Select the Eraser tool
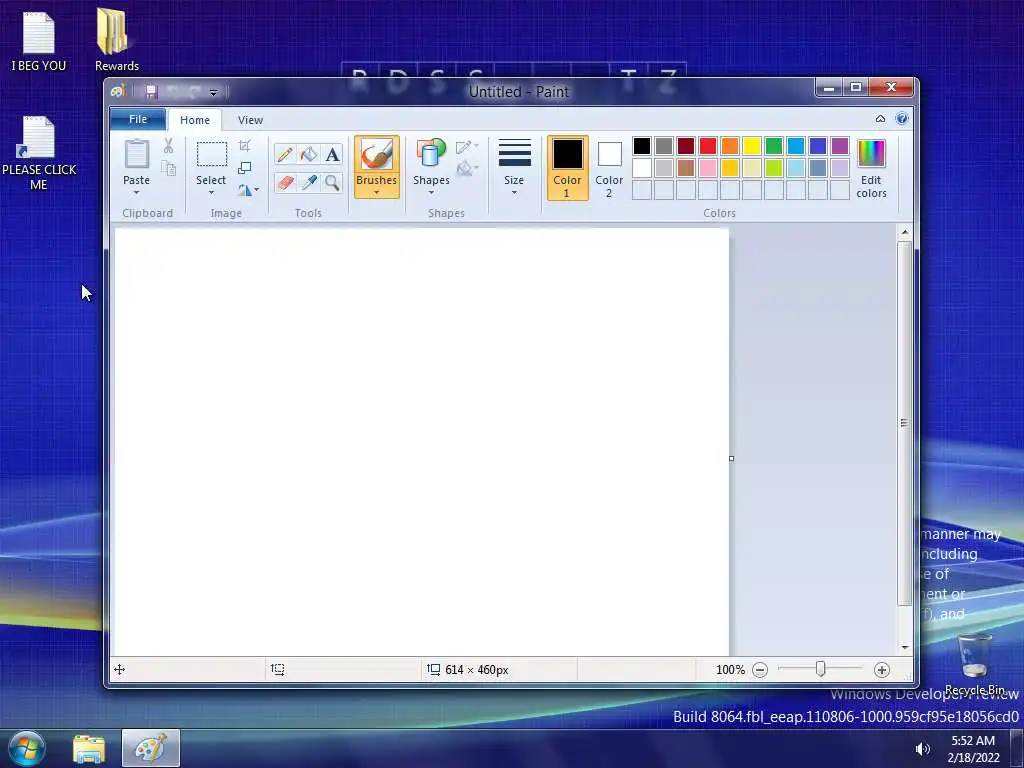1024x768 pixels. [285, 182]
